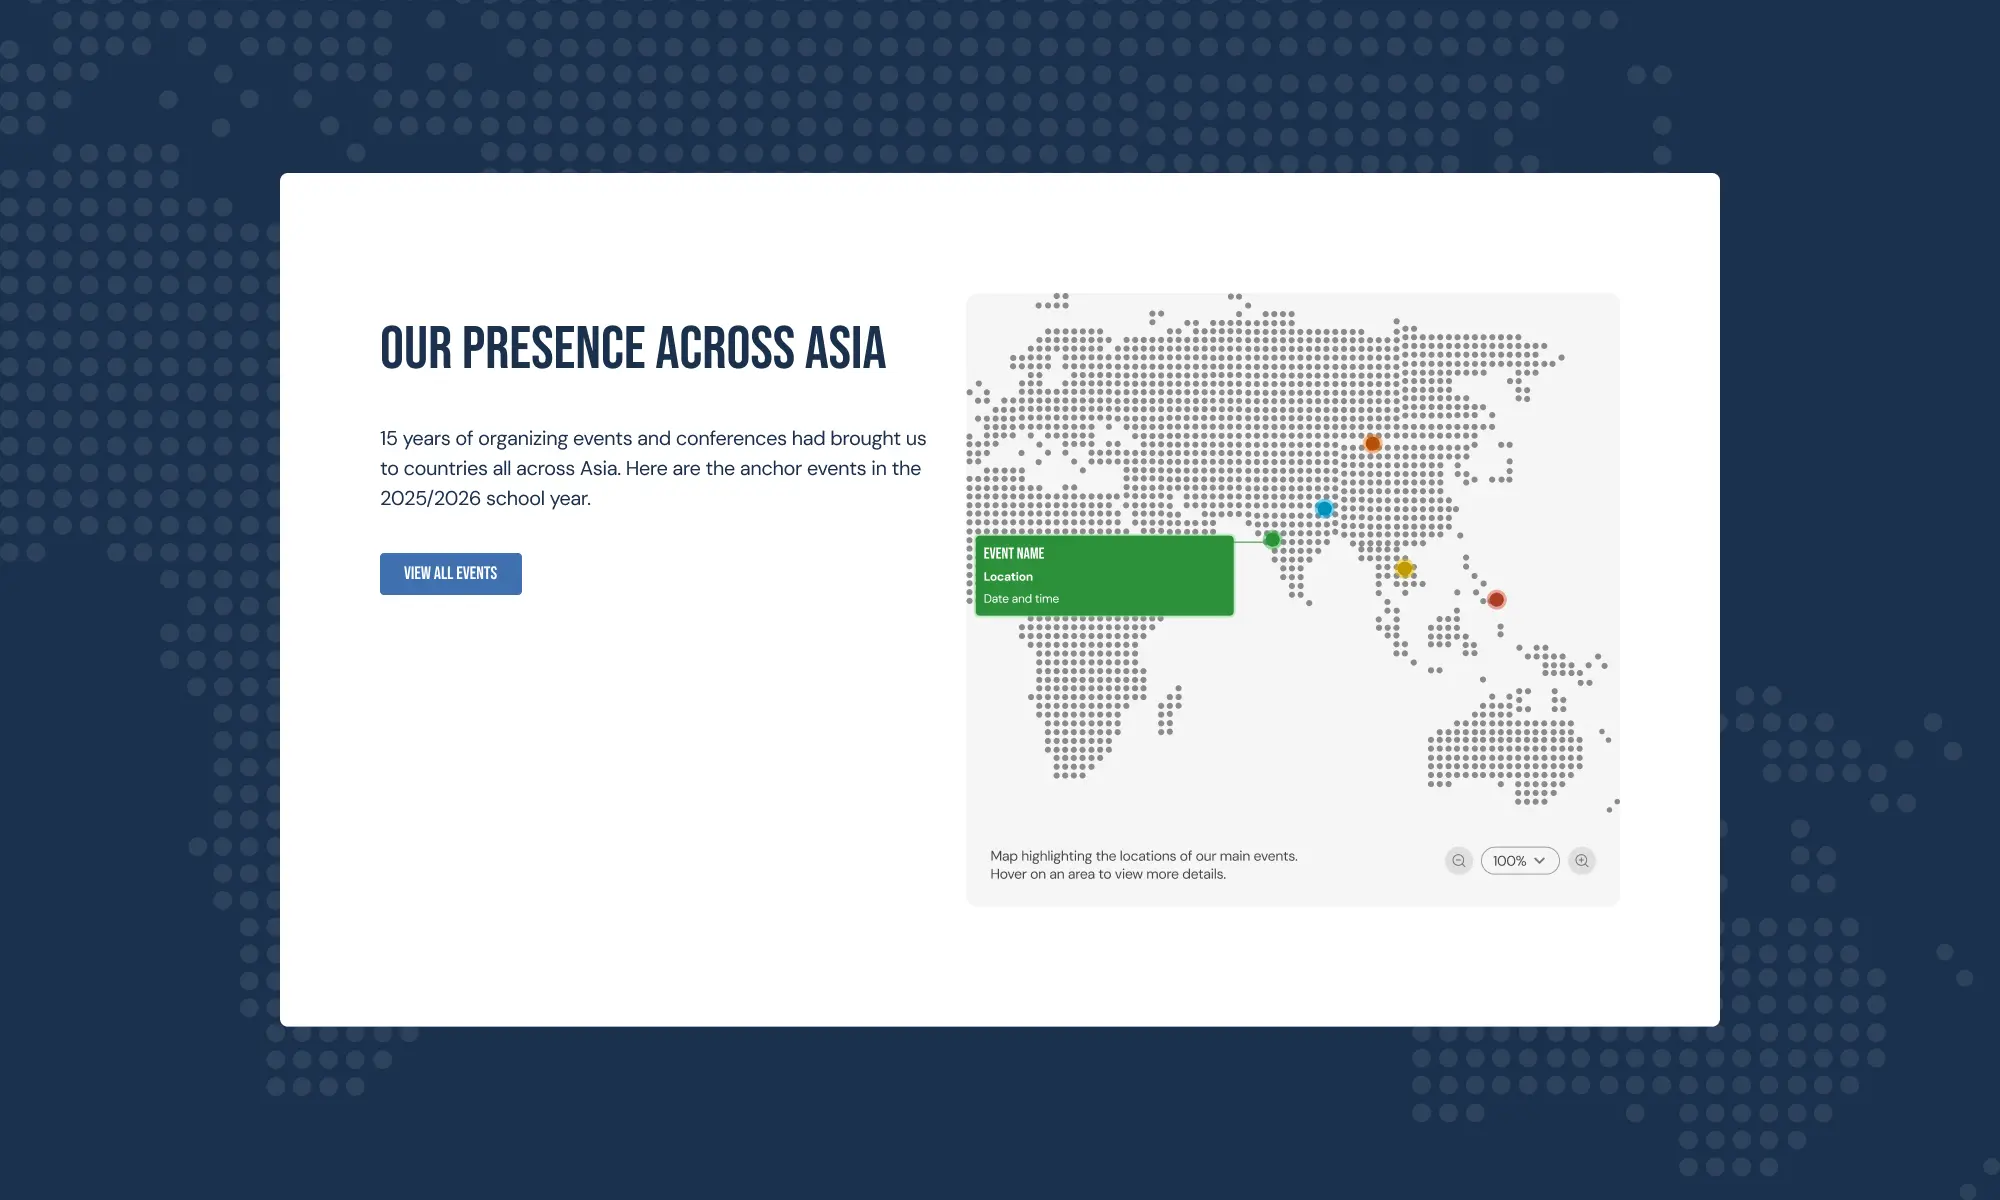
Task: Click the chevron arrow beside 100%
Action: [x=1540, y=861]
